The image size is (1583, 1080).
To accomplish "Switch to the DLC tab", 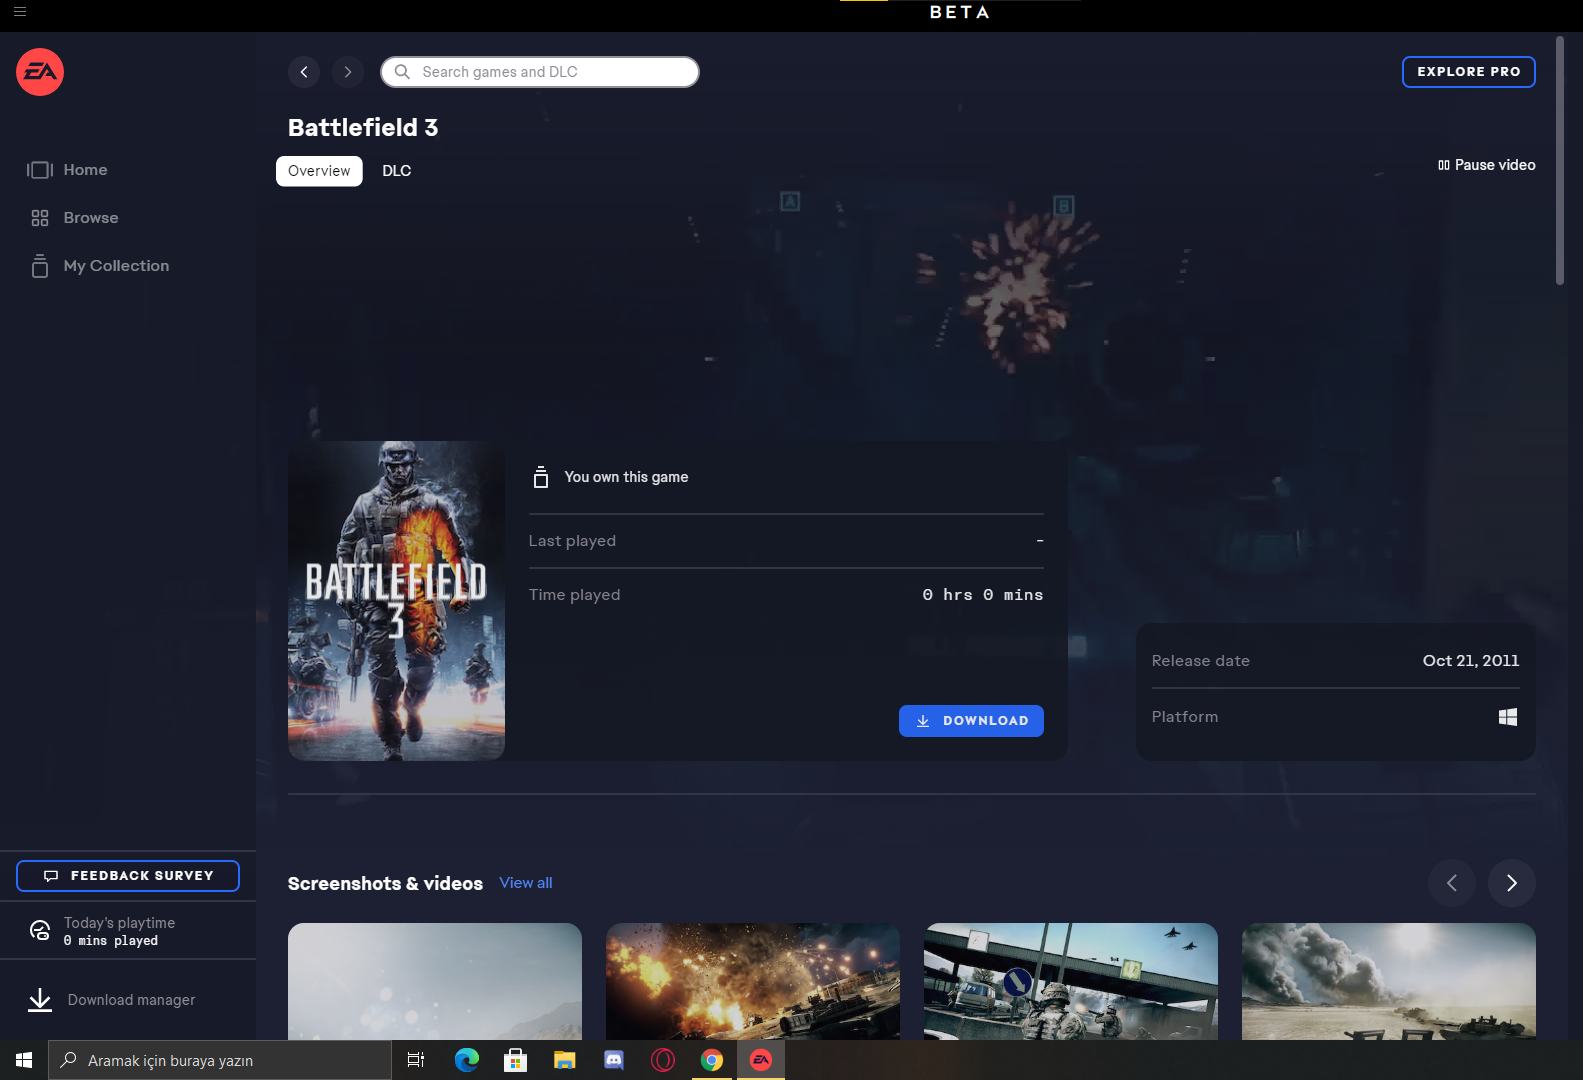I will point(397,171).
